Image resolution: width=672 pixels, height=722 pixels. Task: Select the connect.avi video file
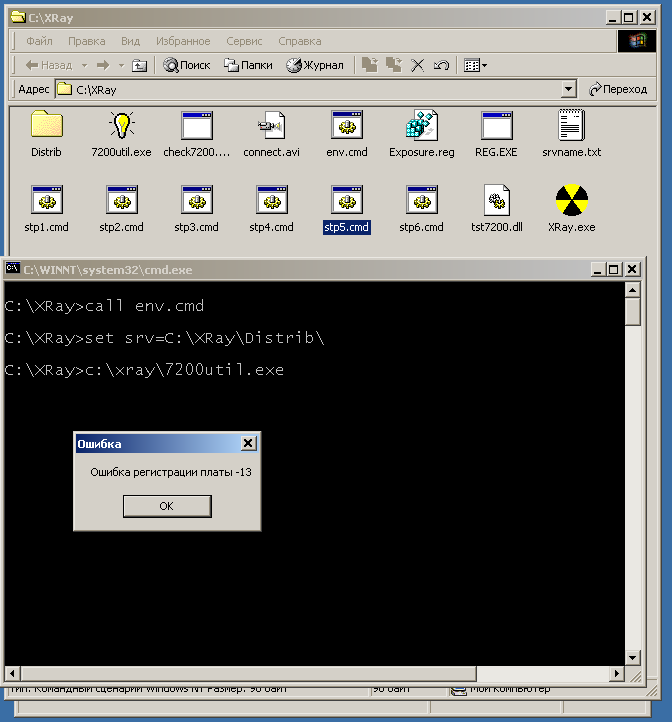click(271, 126)
